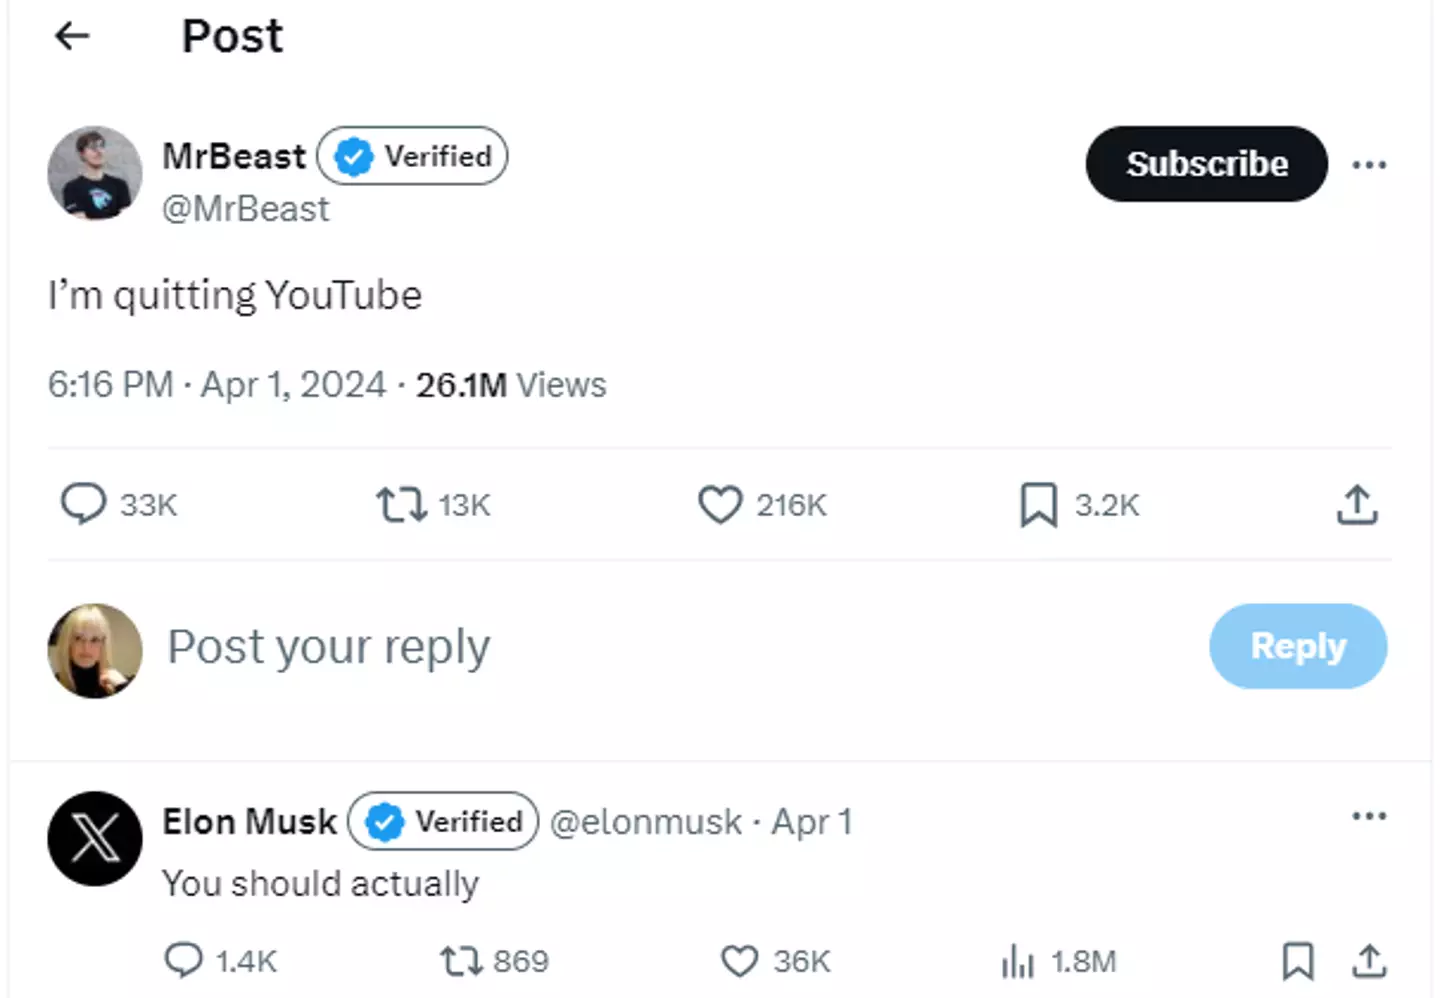Like Elon Musk's reply
This screenshot has height=998, width=1440.
[x=740, y=962]
